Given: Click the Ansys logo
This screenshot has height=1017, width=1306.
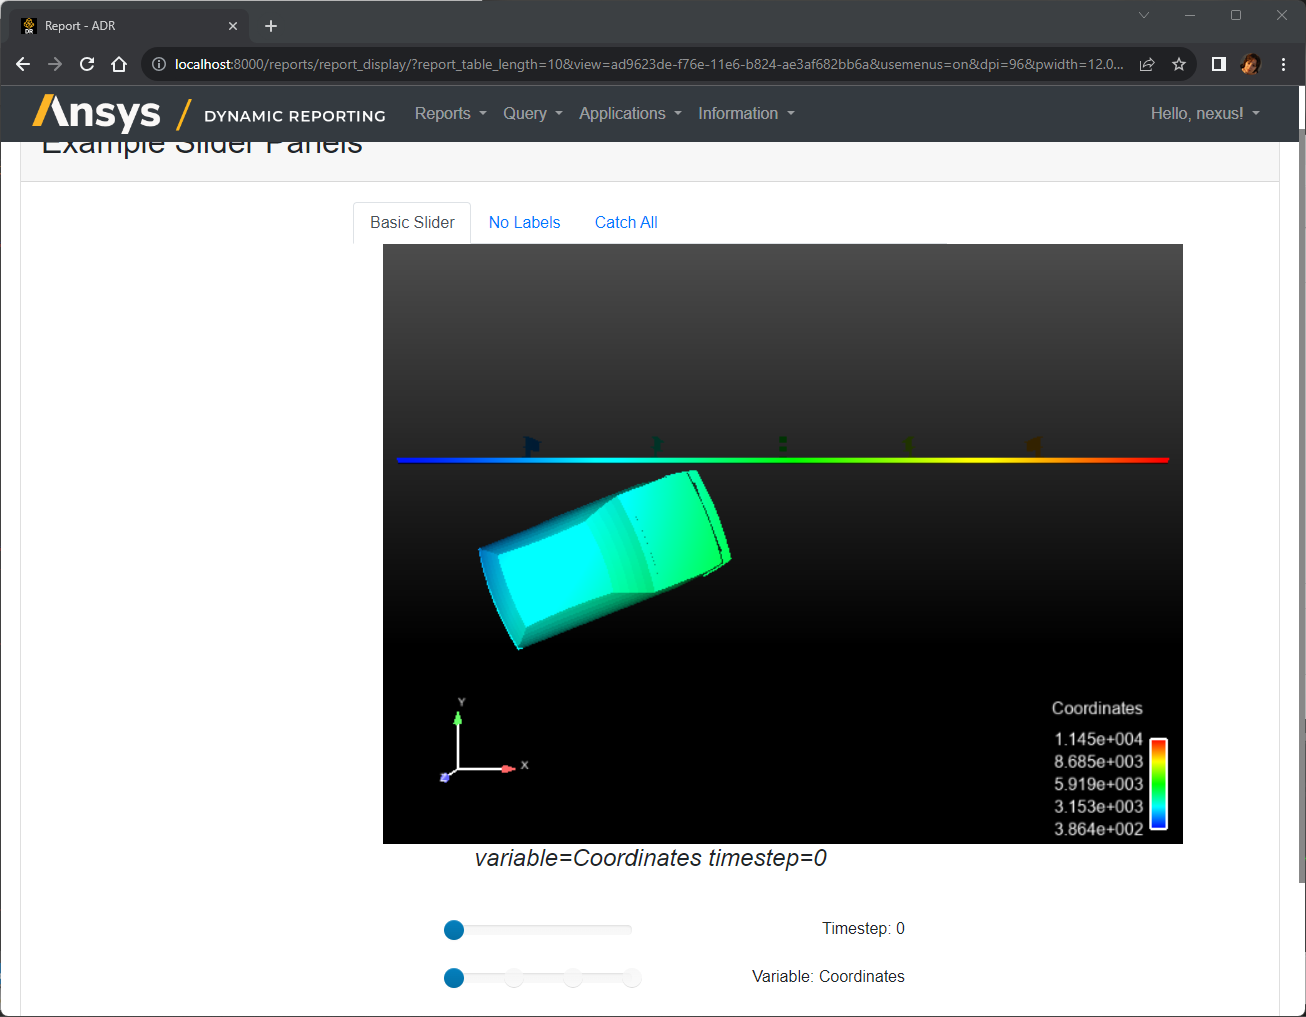Looking at the screenshot, I should tap(97, 113).
